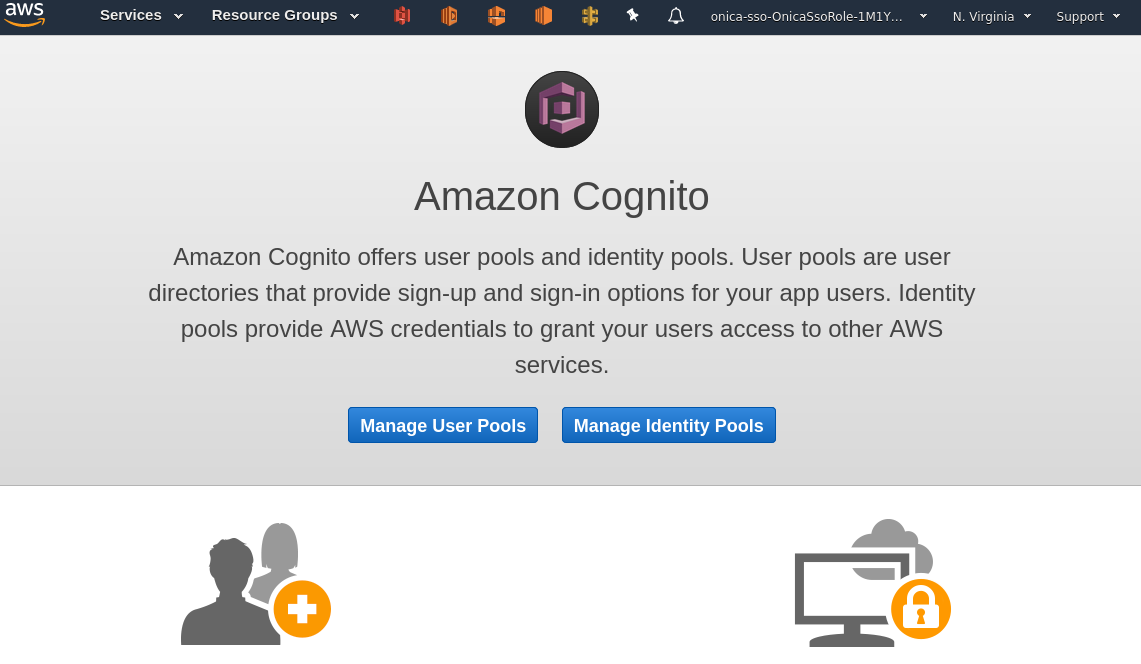Expand the onica-sso-OnicaSsoRole account dropdown
This screenshot has width=1141, height=664.
coord(819,16)
